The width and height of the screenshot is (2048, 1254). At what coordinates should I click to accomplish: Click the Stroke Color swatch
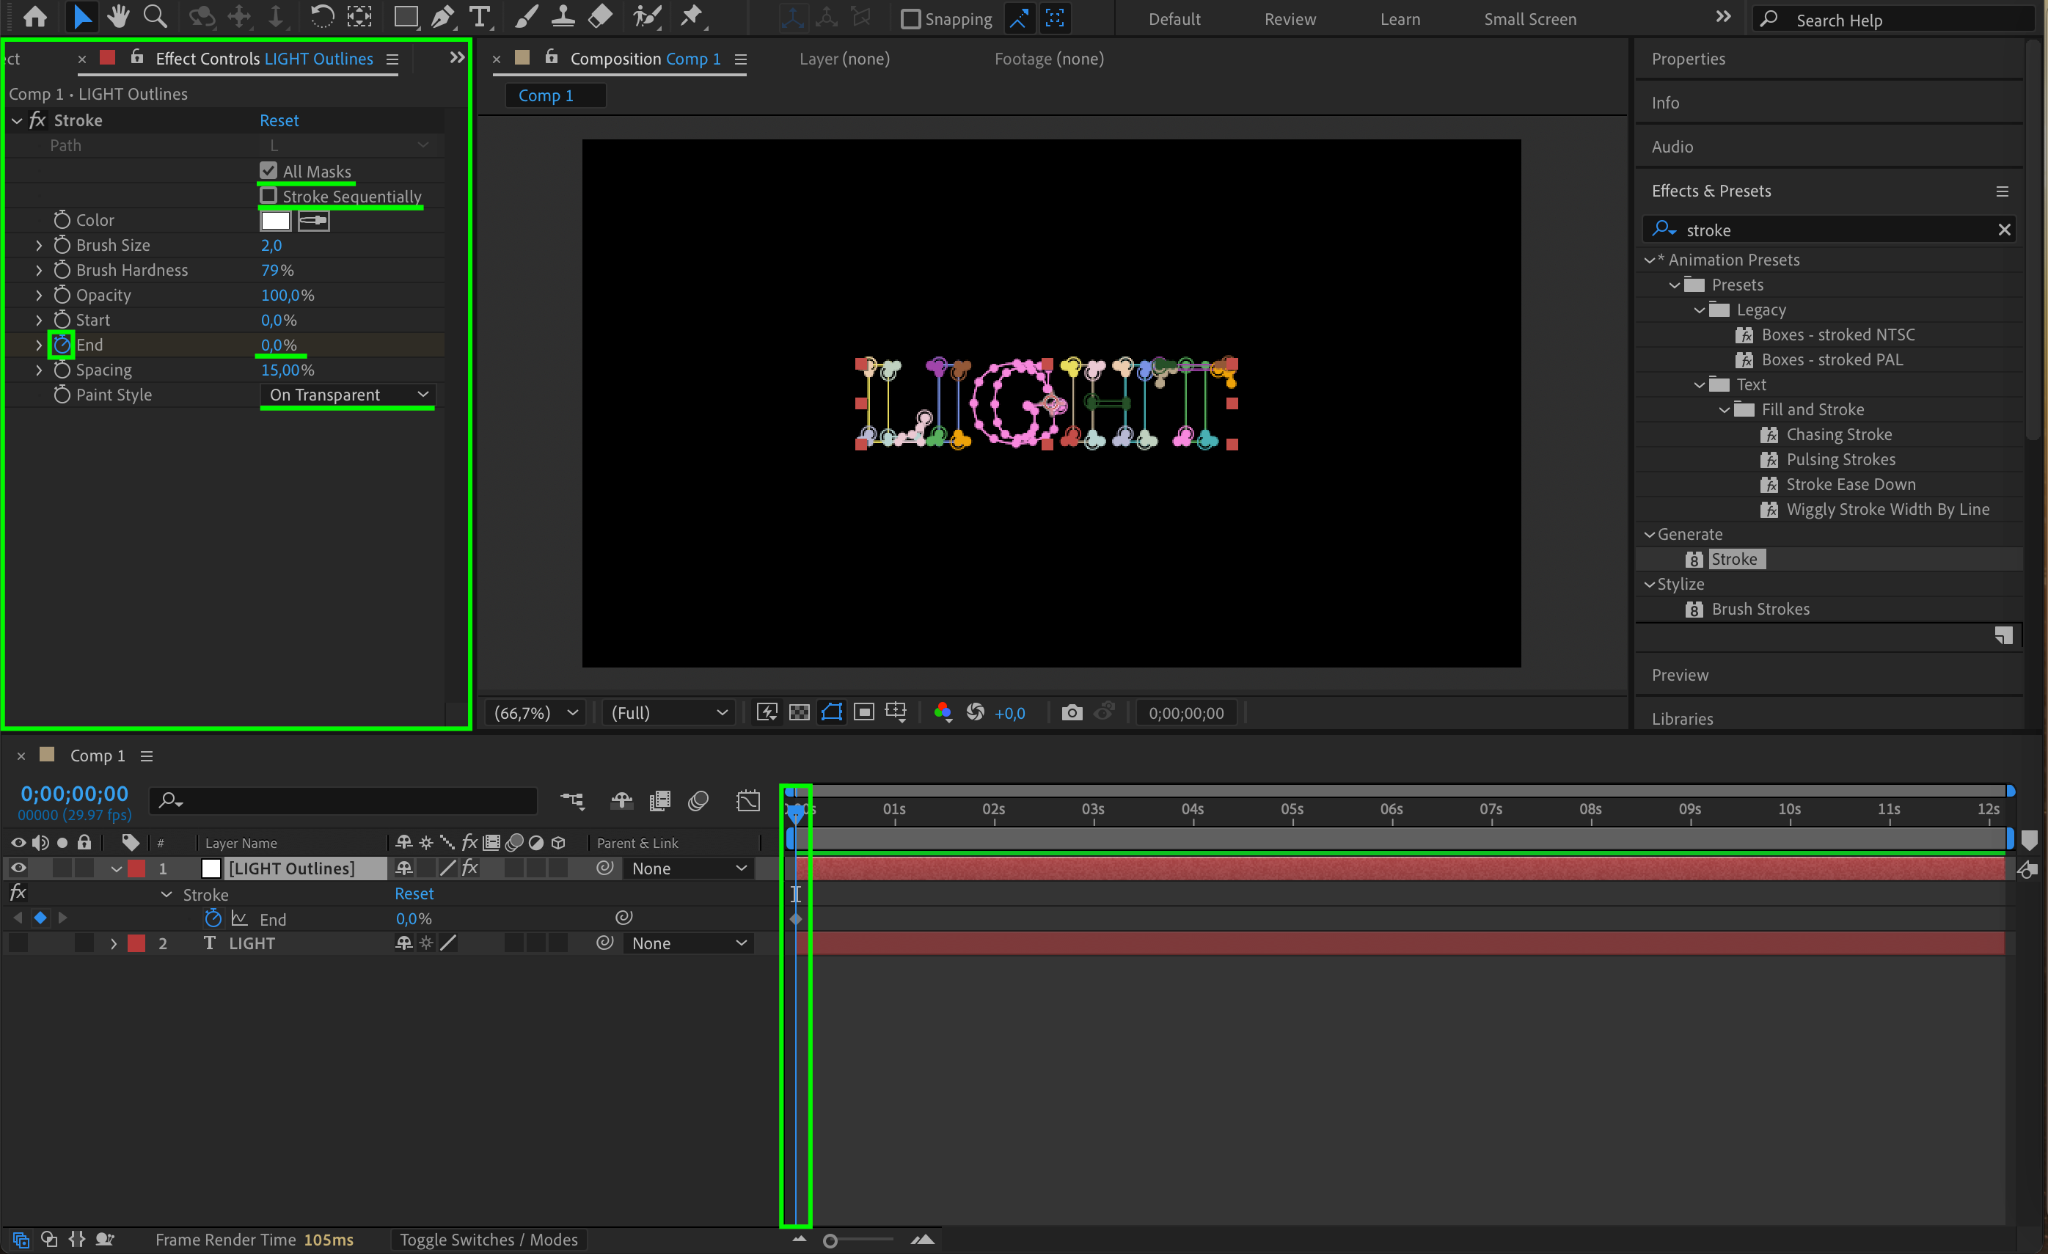pyautogui.click(x=275, y=220)
